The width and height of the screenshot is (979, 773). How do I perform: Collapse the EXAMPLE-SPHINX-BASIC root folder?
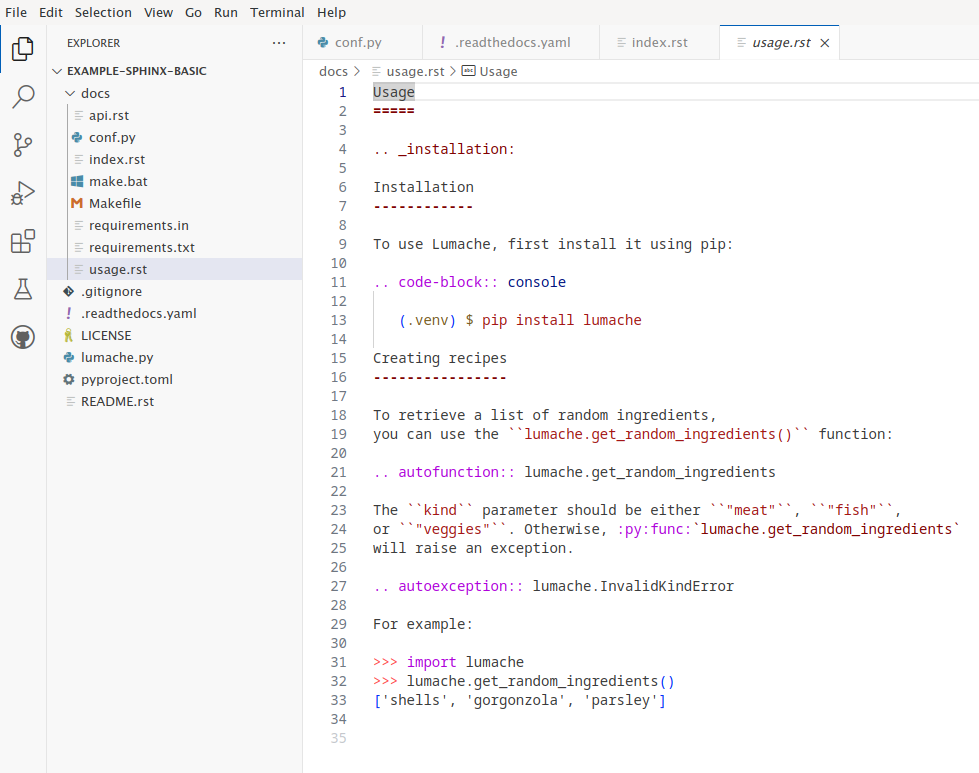click(57, 71)
